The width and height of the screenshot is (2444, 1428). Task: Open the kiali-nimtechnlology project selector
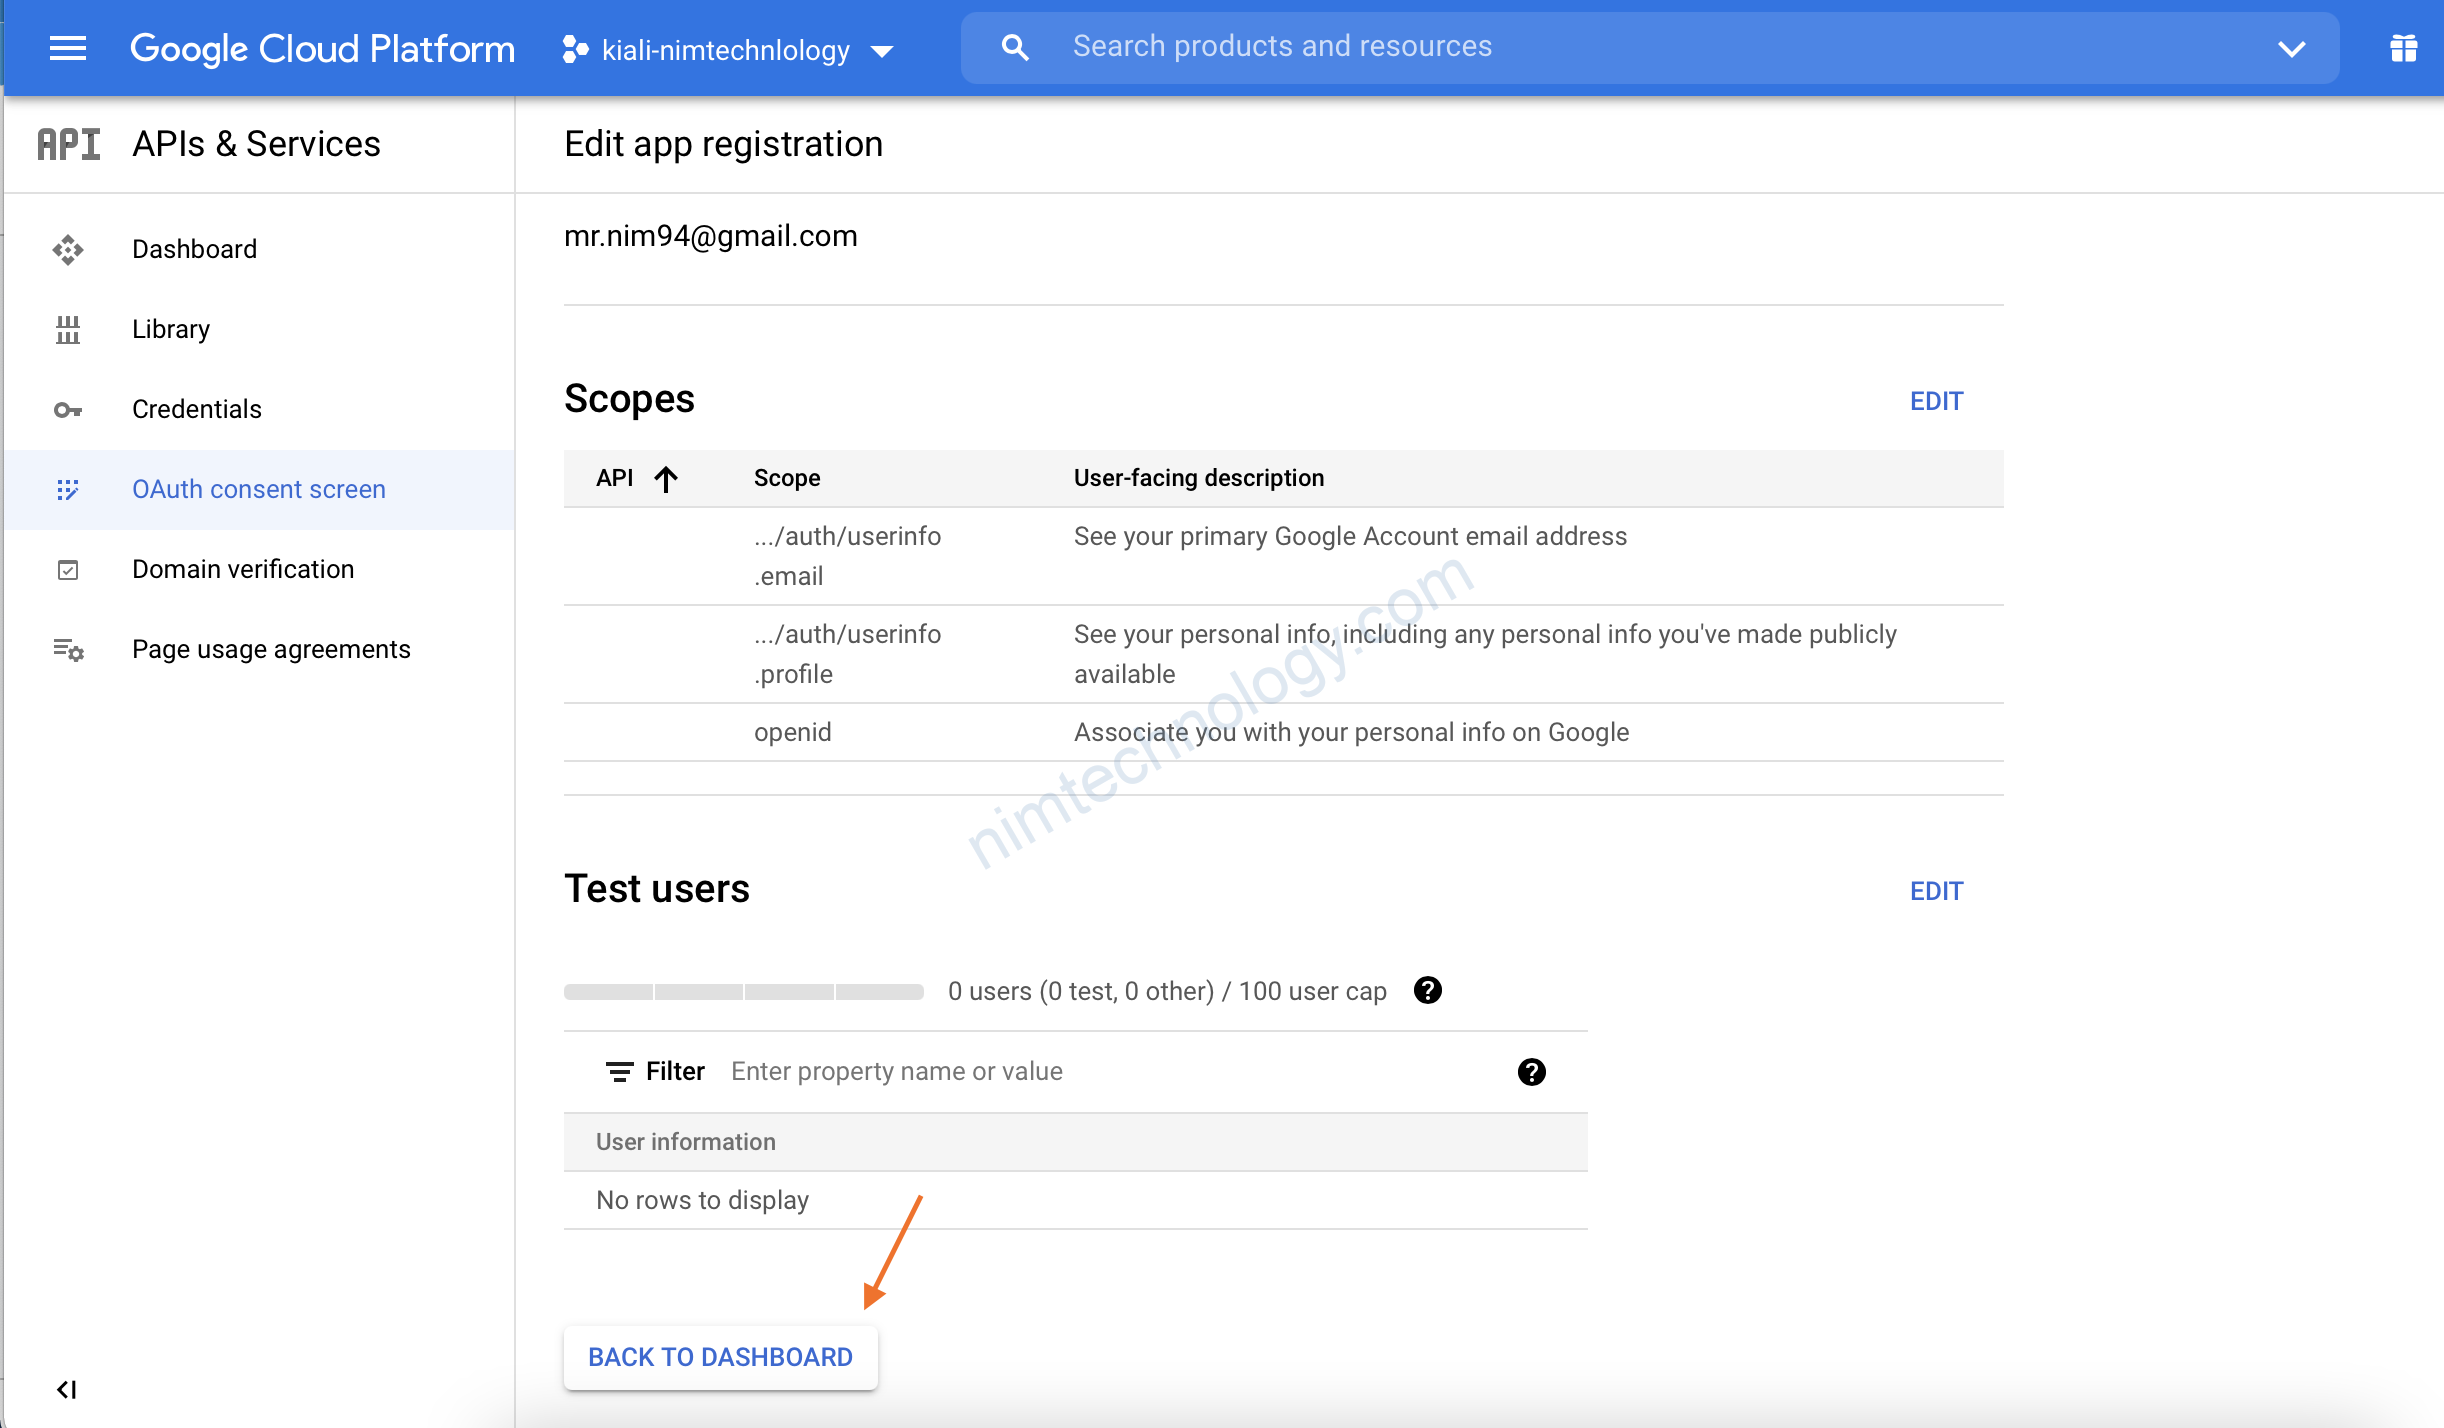point(728,50)
